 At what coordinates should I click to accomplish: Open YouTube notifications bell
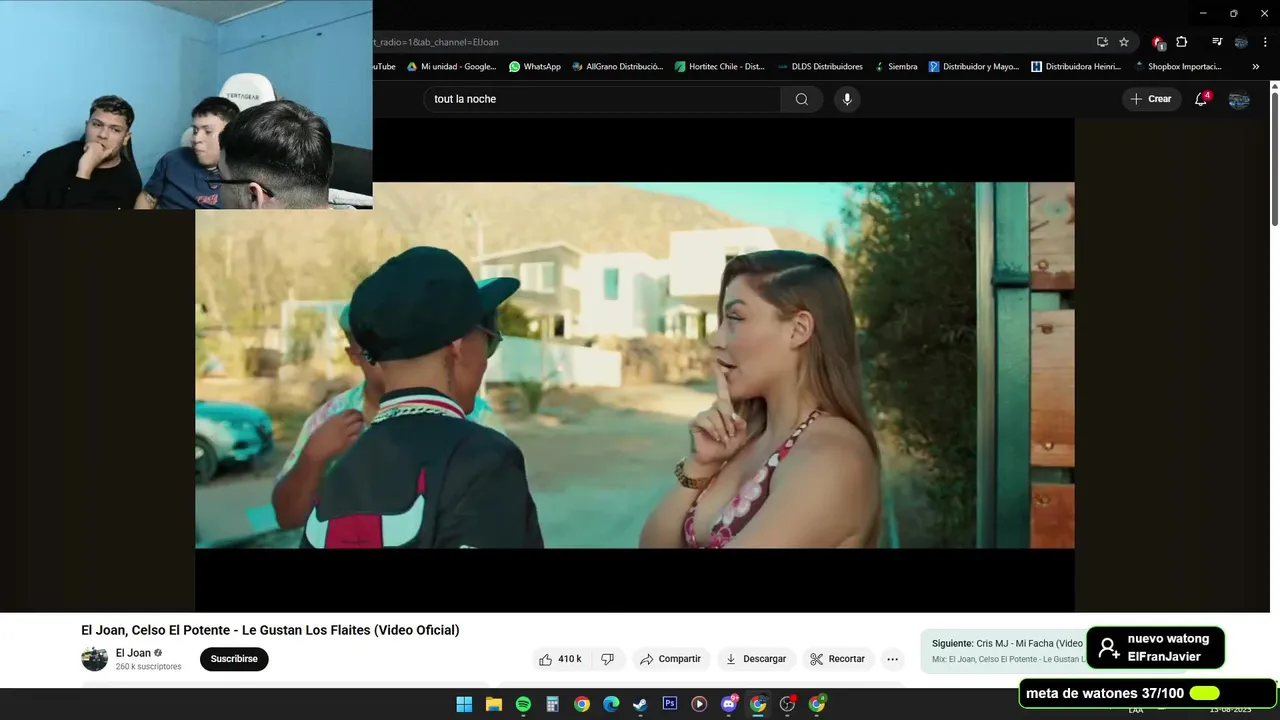(x=1201, y=99)
